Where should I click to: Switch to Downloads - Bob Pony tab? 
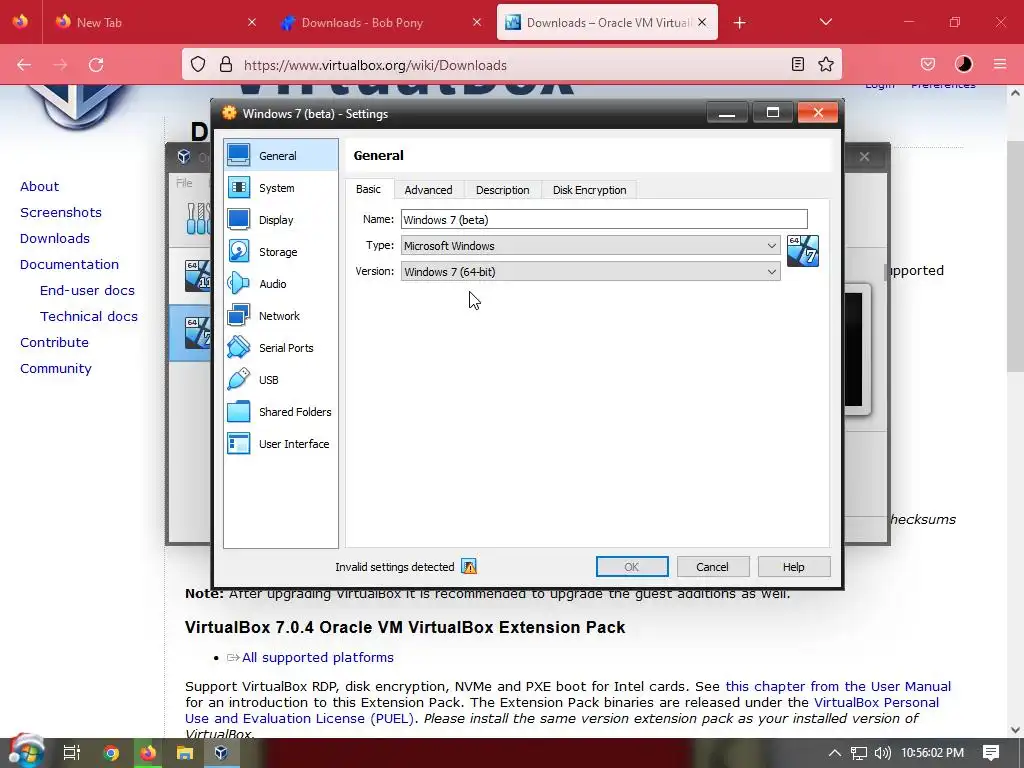[x=381, y=22]
